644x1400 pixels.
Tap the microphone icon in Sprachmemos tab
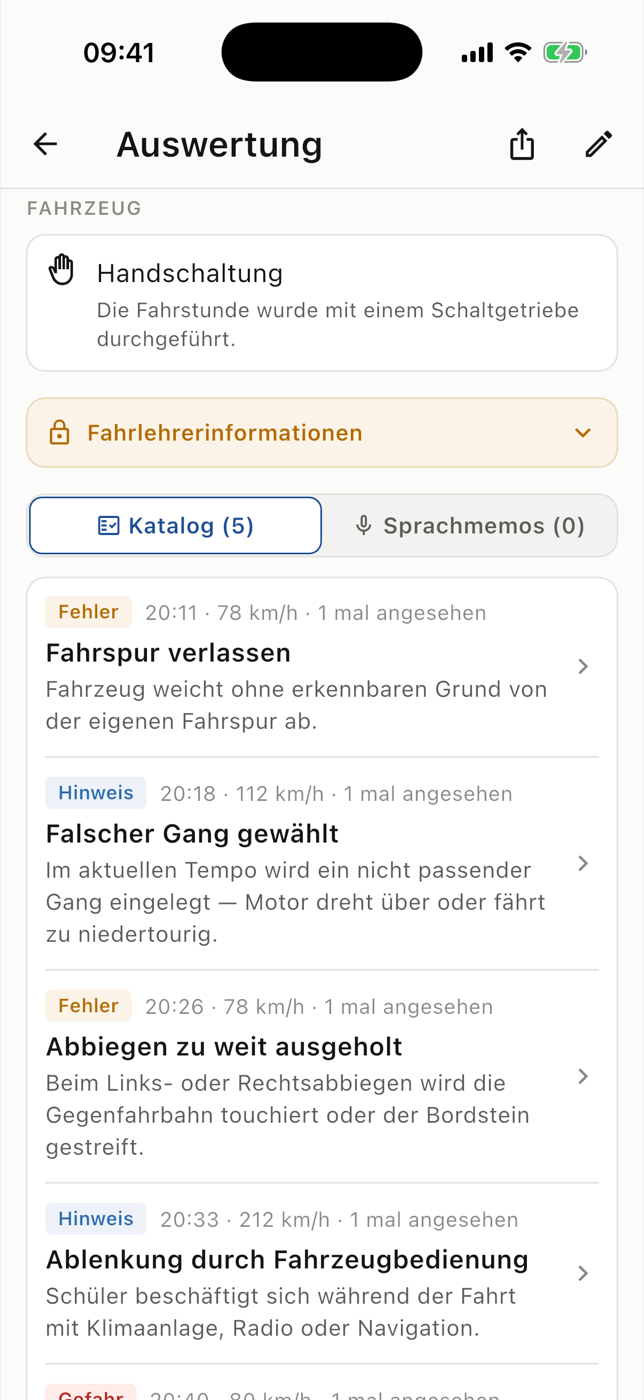pyautogui.click(x=364, y=525)
